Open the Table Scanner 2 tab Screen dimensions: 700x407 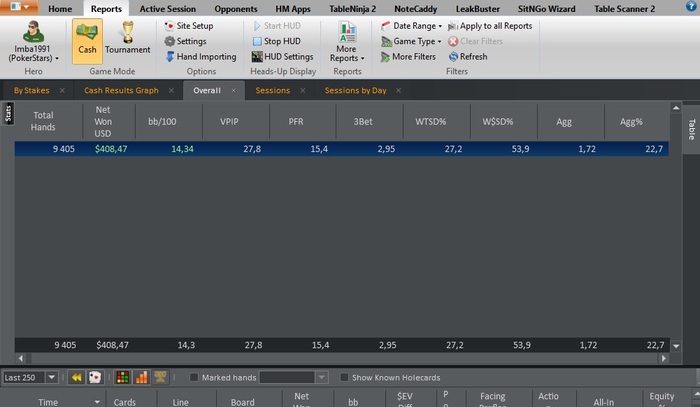tap(625, 8)
